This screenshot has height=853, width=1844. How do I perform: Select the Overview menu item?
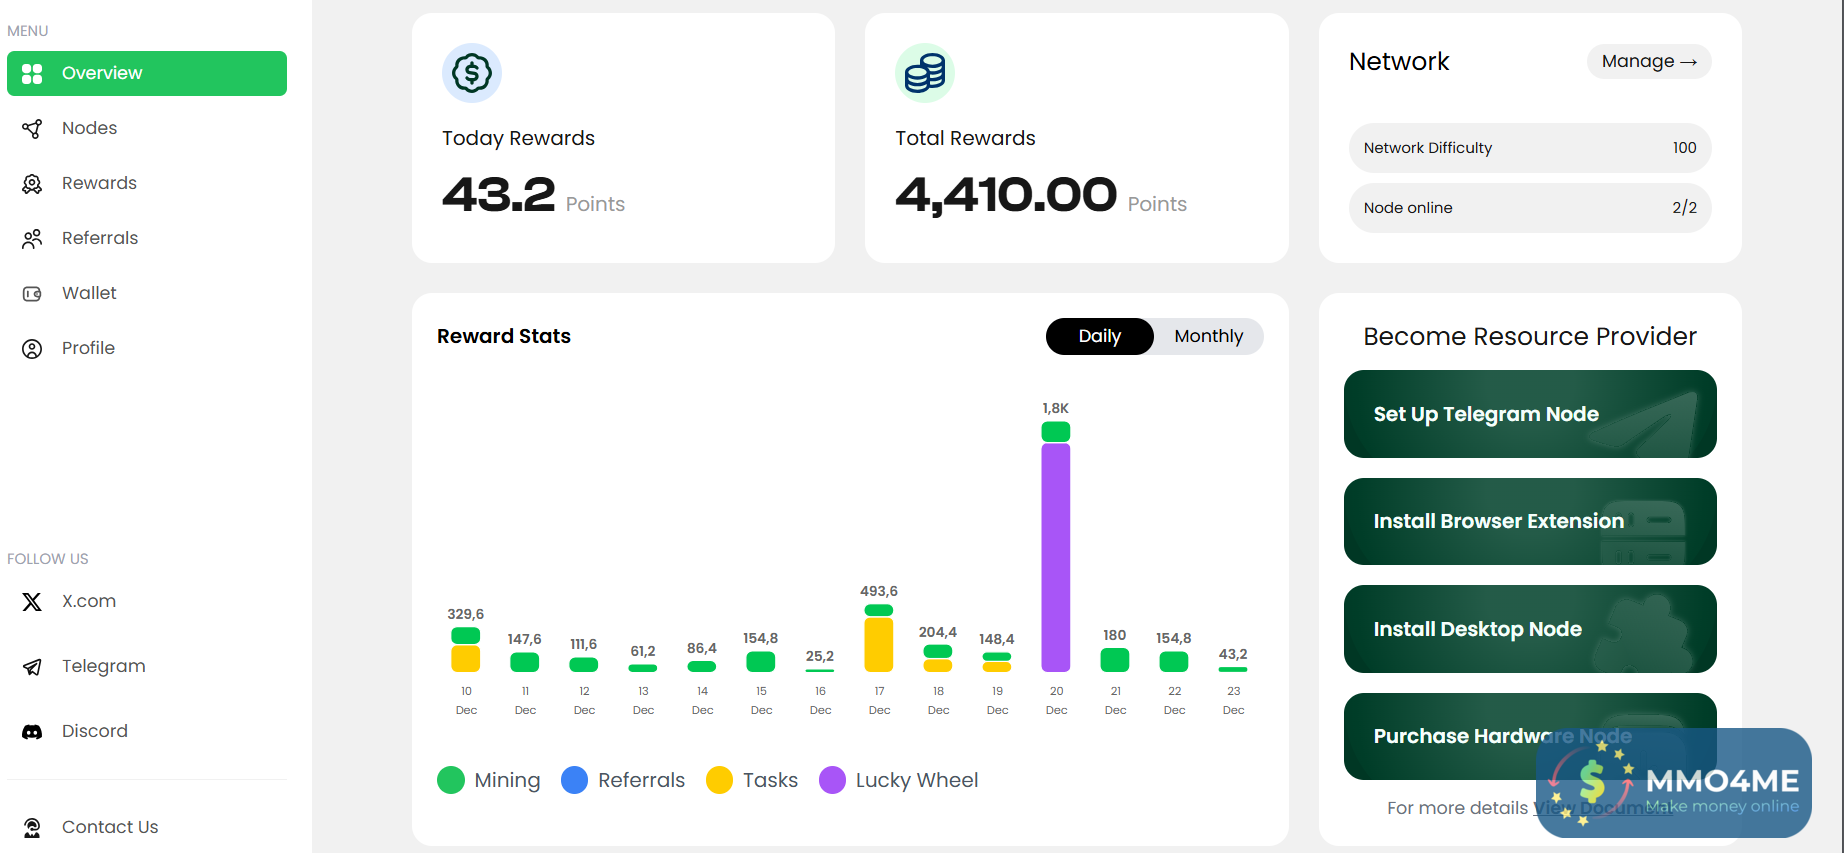click(147, 74)
